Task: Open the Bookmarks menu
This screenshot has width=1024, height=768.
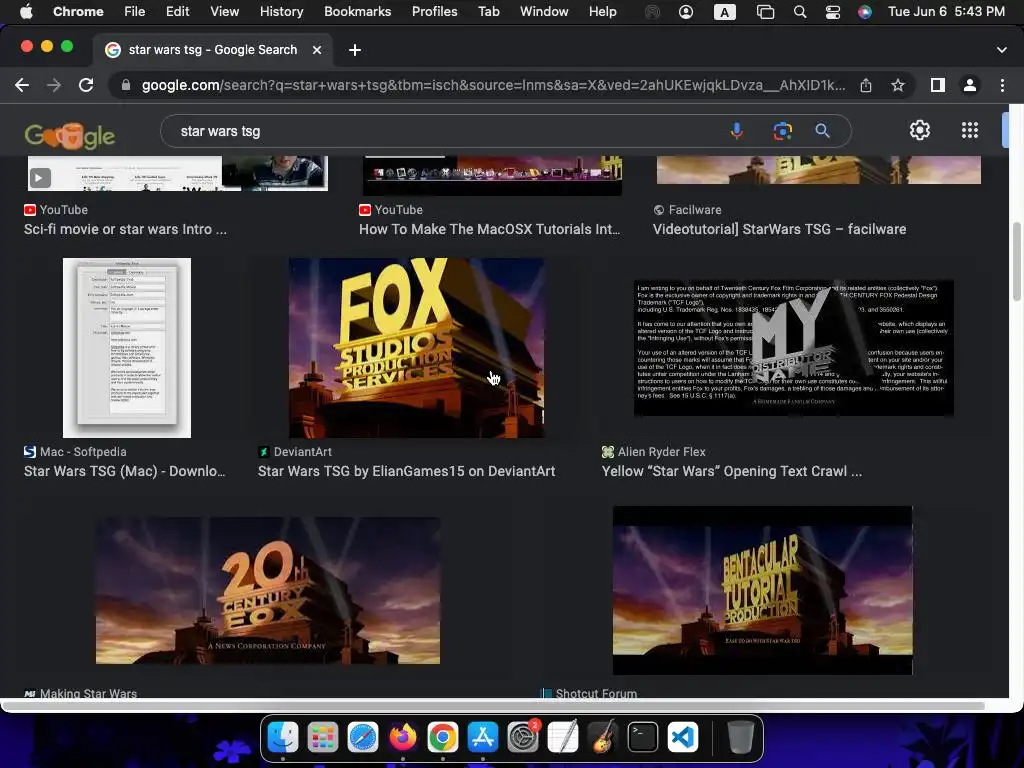Action: pyautogui.click(x=357, y=12)
